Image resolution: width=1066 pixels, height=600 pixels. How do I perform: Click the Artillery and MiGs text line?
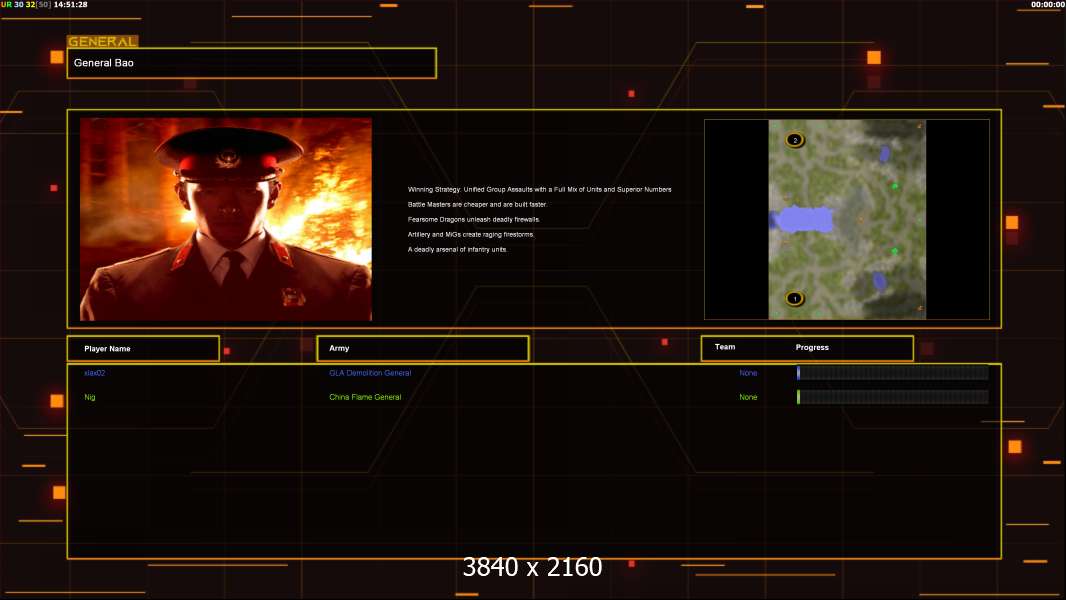[x=471, y=234]
